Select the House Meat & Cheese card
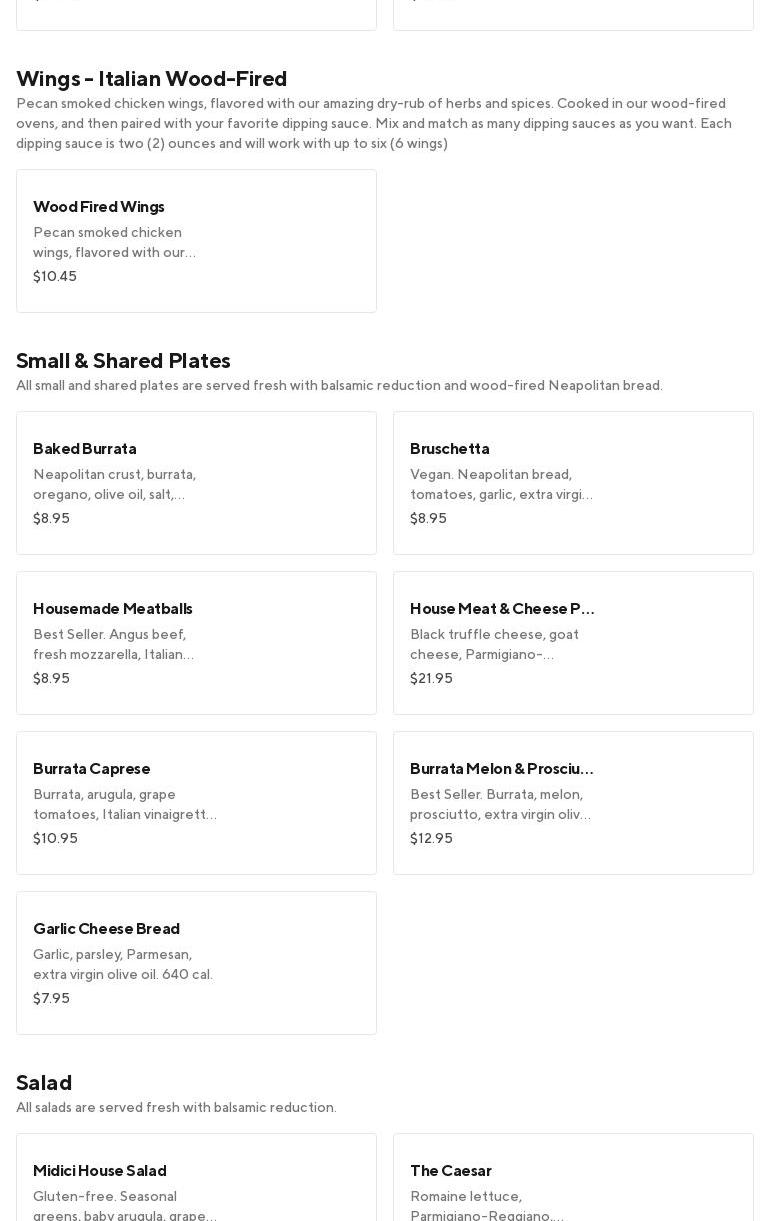The width and height of the screenshot is (770, 1221). pos(573,642)
